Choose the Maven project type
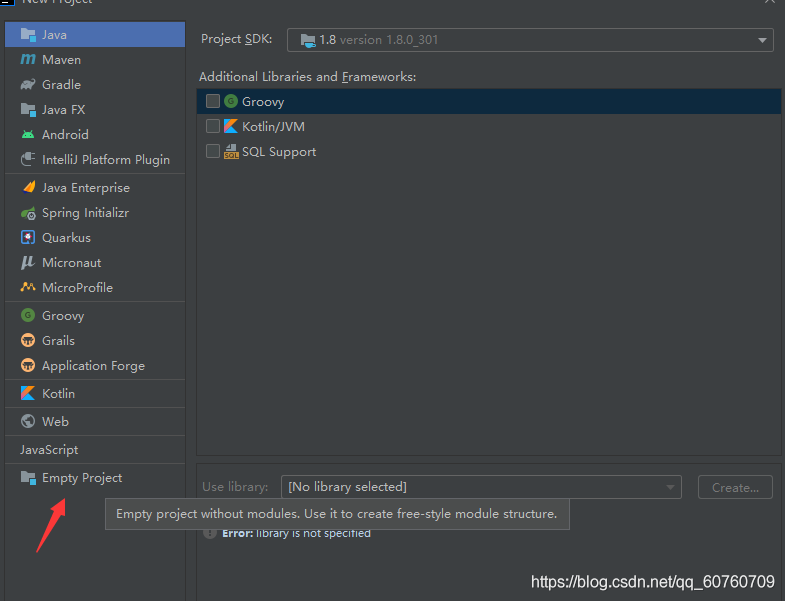Image resolution: width=785 pixels, height=601 pixels. coord(95,60)
